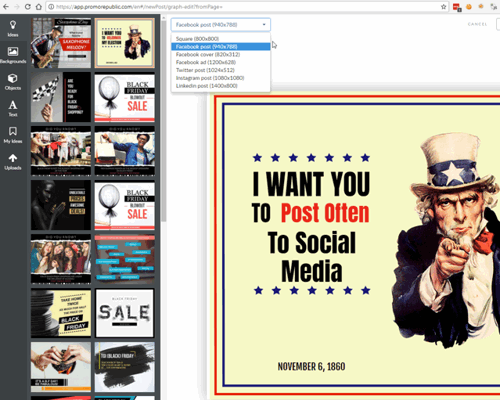Choose Instagram post (1080x1080) option
The width and height of the screenshot is (500, 400).
click(221, 78)
